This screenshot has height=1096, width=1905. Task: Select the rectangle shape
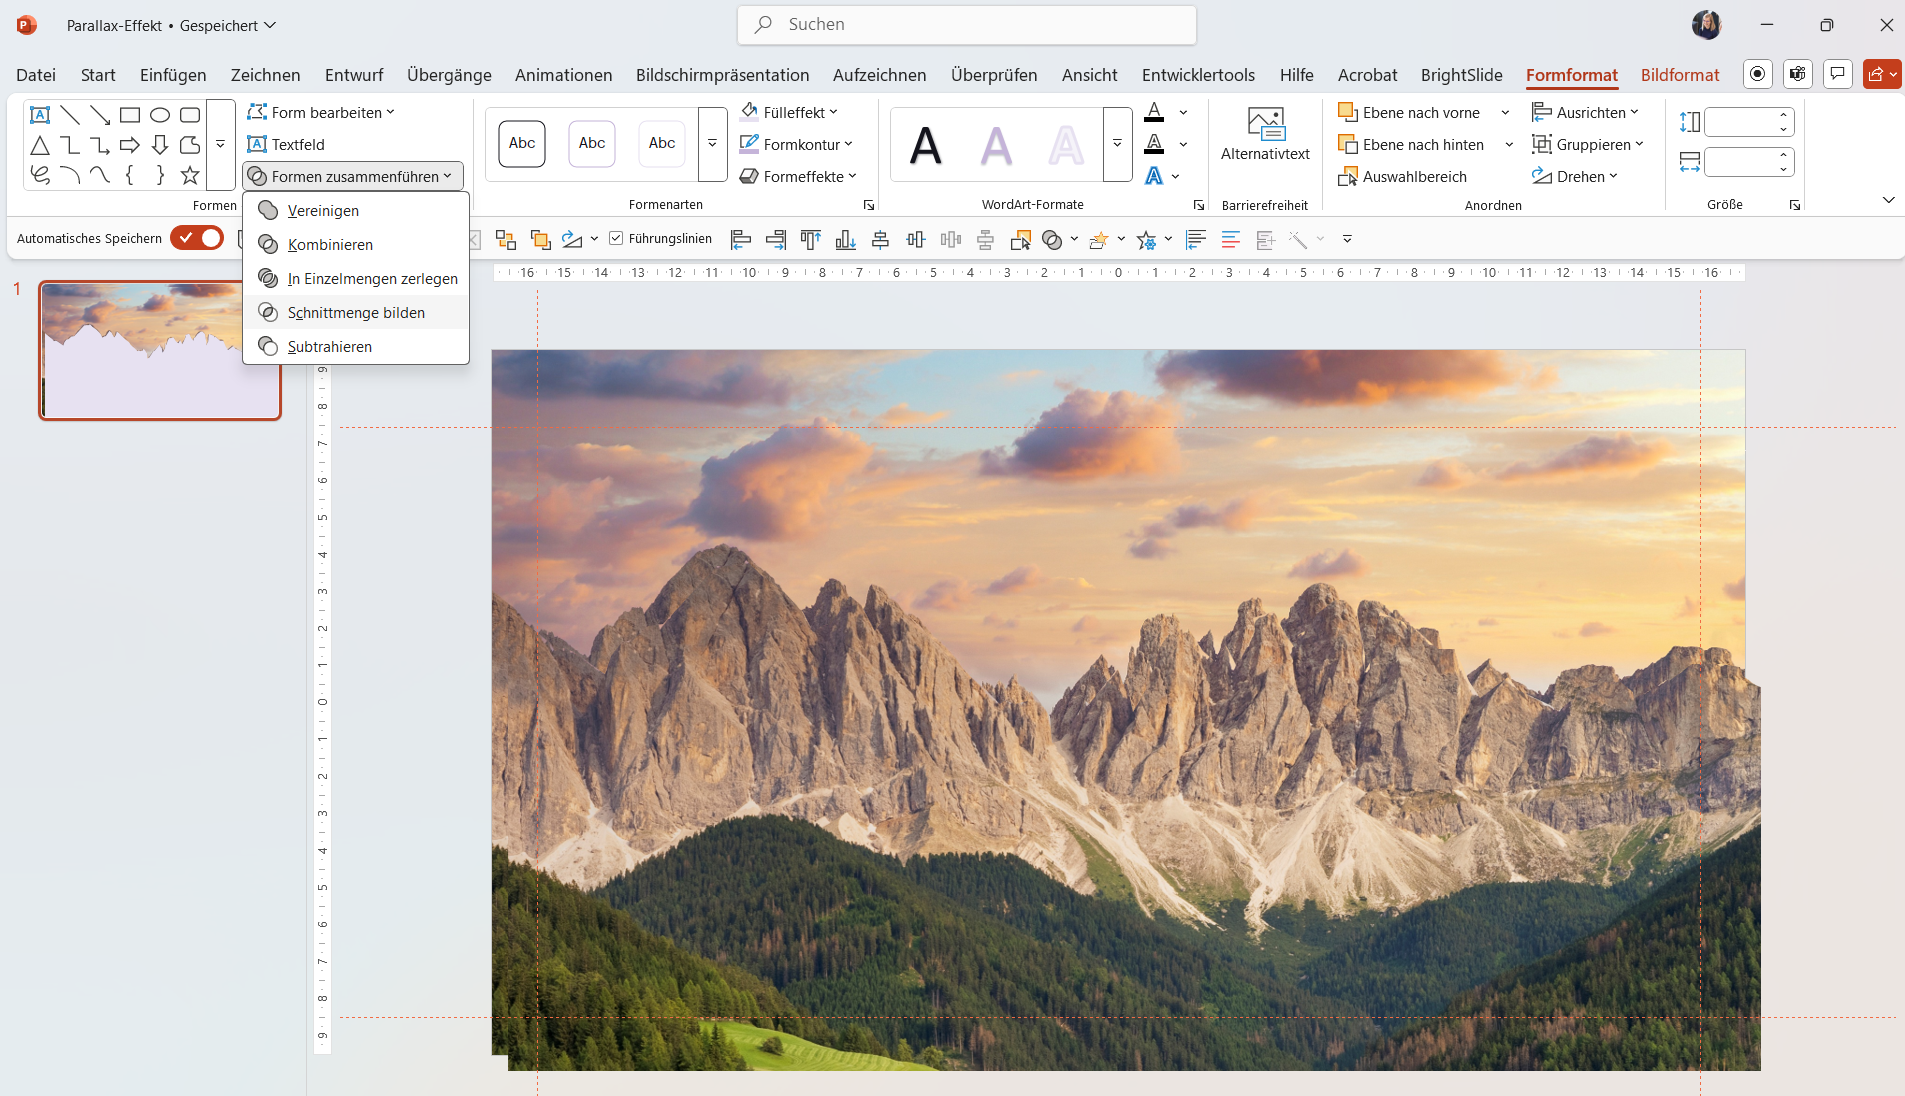pyautogui.click(x=130, y=114)
